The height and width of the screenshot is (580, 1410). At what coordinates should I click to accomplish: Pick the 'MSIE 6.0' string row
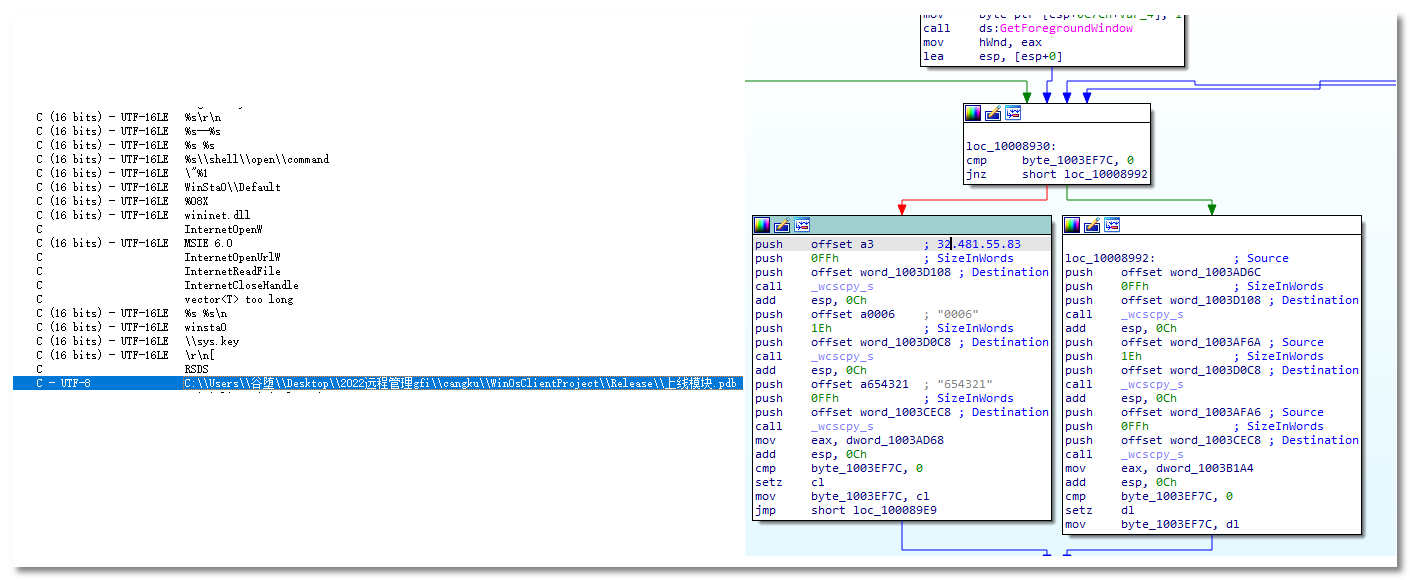coord(208,243)
